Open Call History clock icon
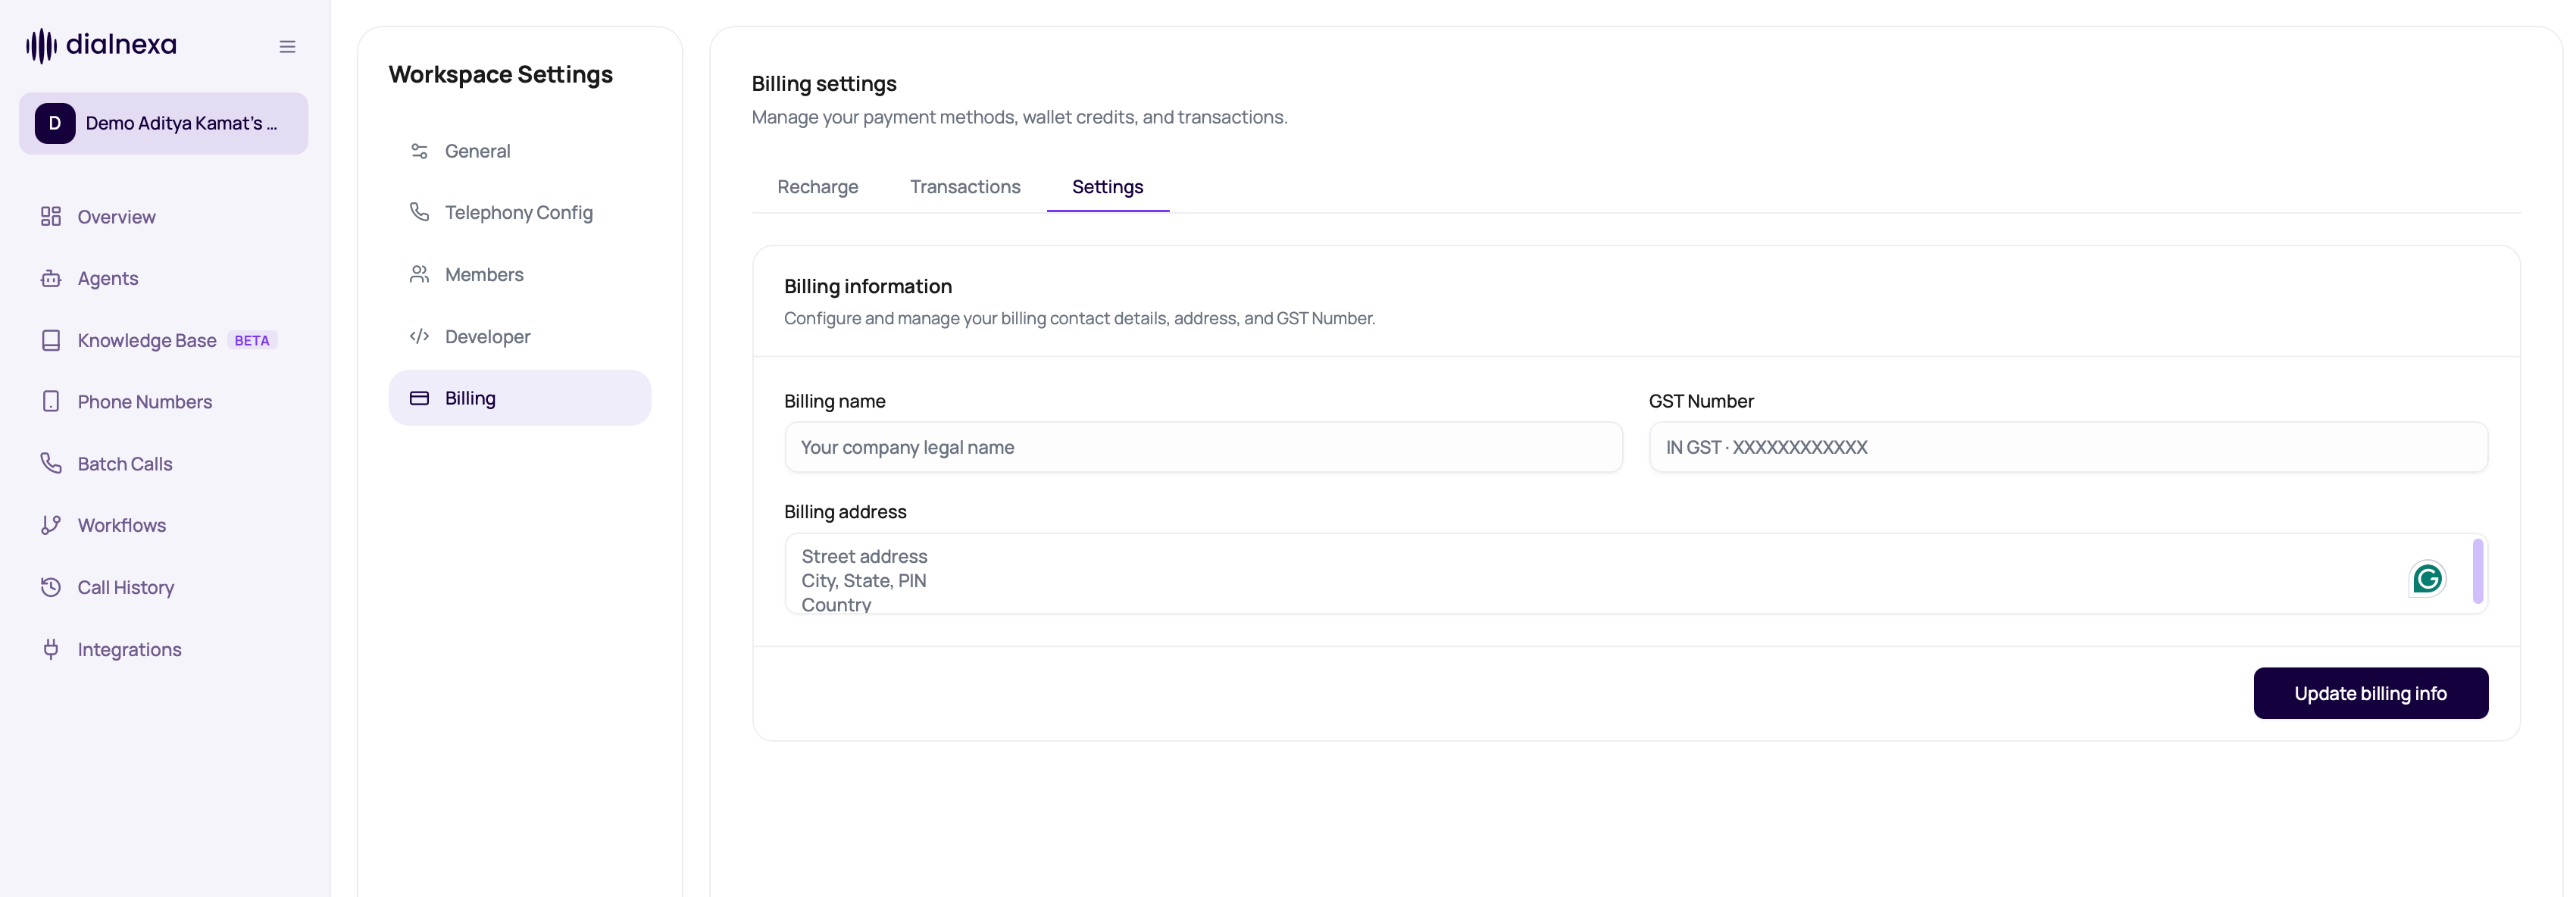Screen dimensions: 2576x897 coord(51,587)
